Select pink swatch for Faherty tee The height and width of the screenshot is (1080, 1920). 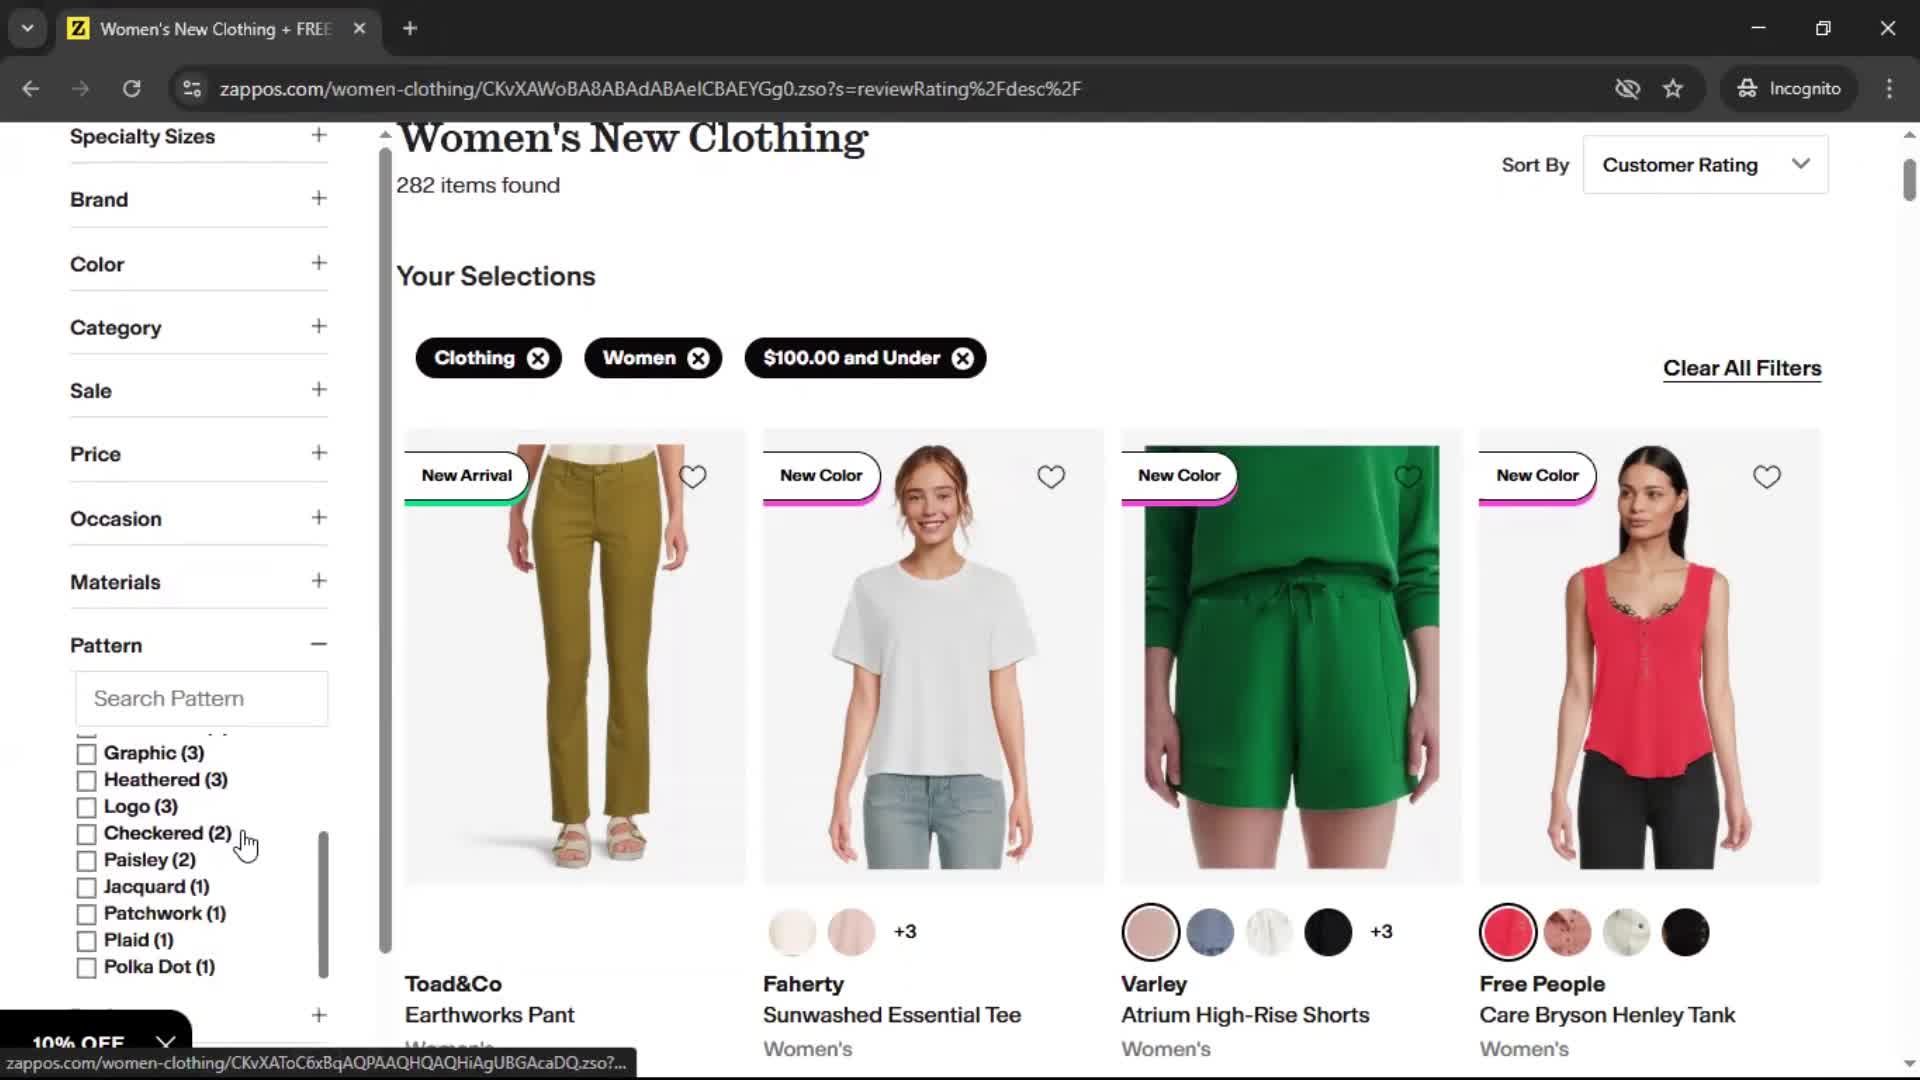(851, 932)
